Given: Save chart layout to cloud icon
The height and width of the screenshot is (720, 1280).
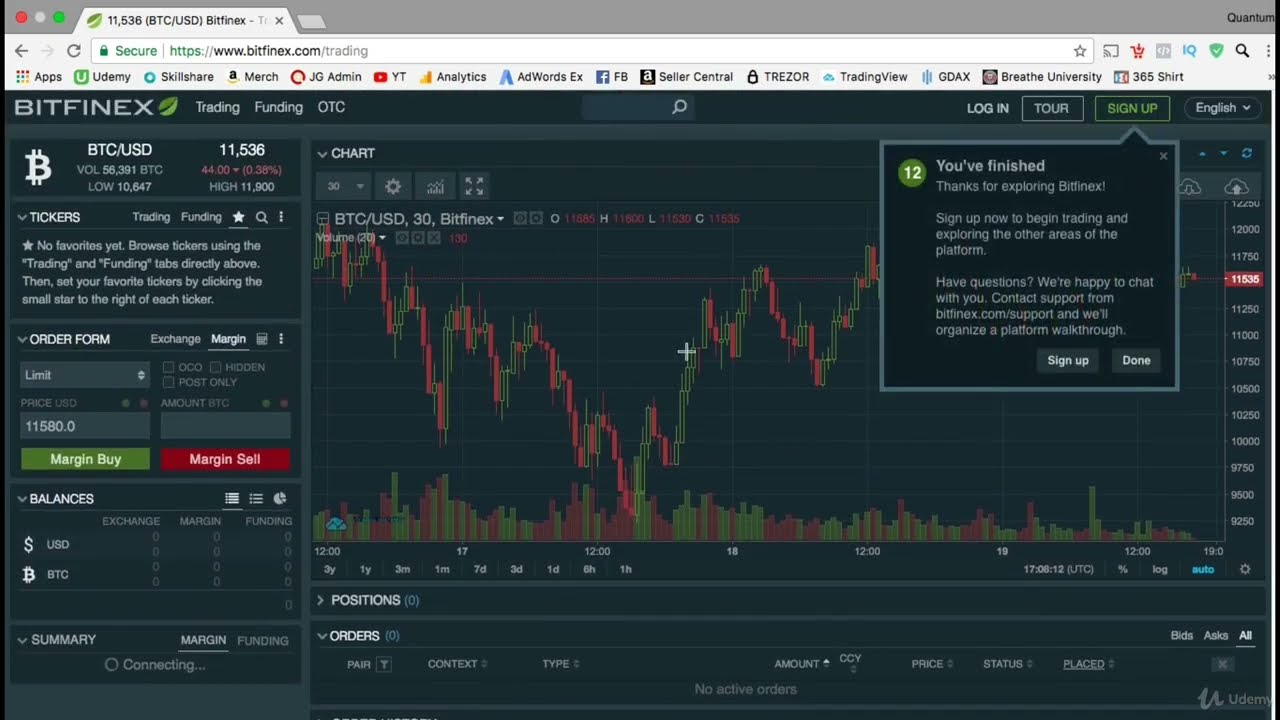Looking at the screenshot, I should pos(1236,187).
